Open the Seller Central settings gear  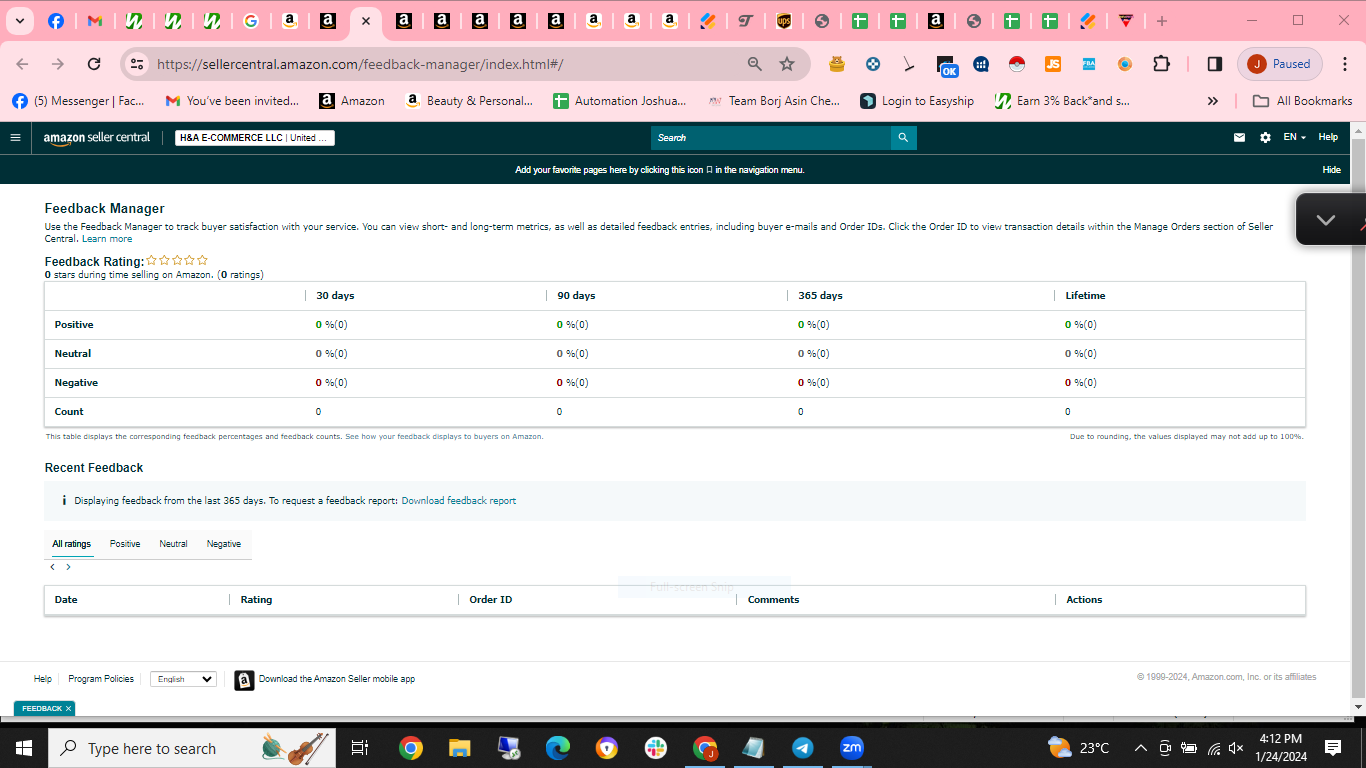coord(1265,138)
